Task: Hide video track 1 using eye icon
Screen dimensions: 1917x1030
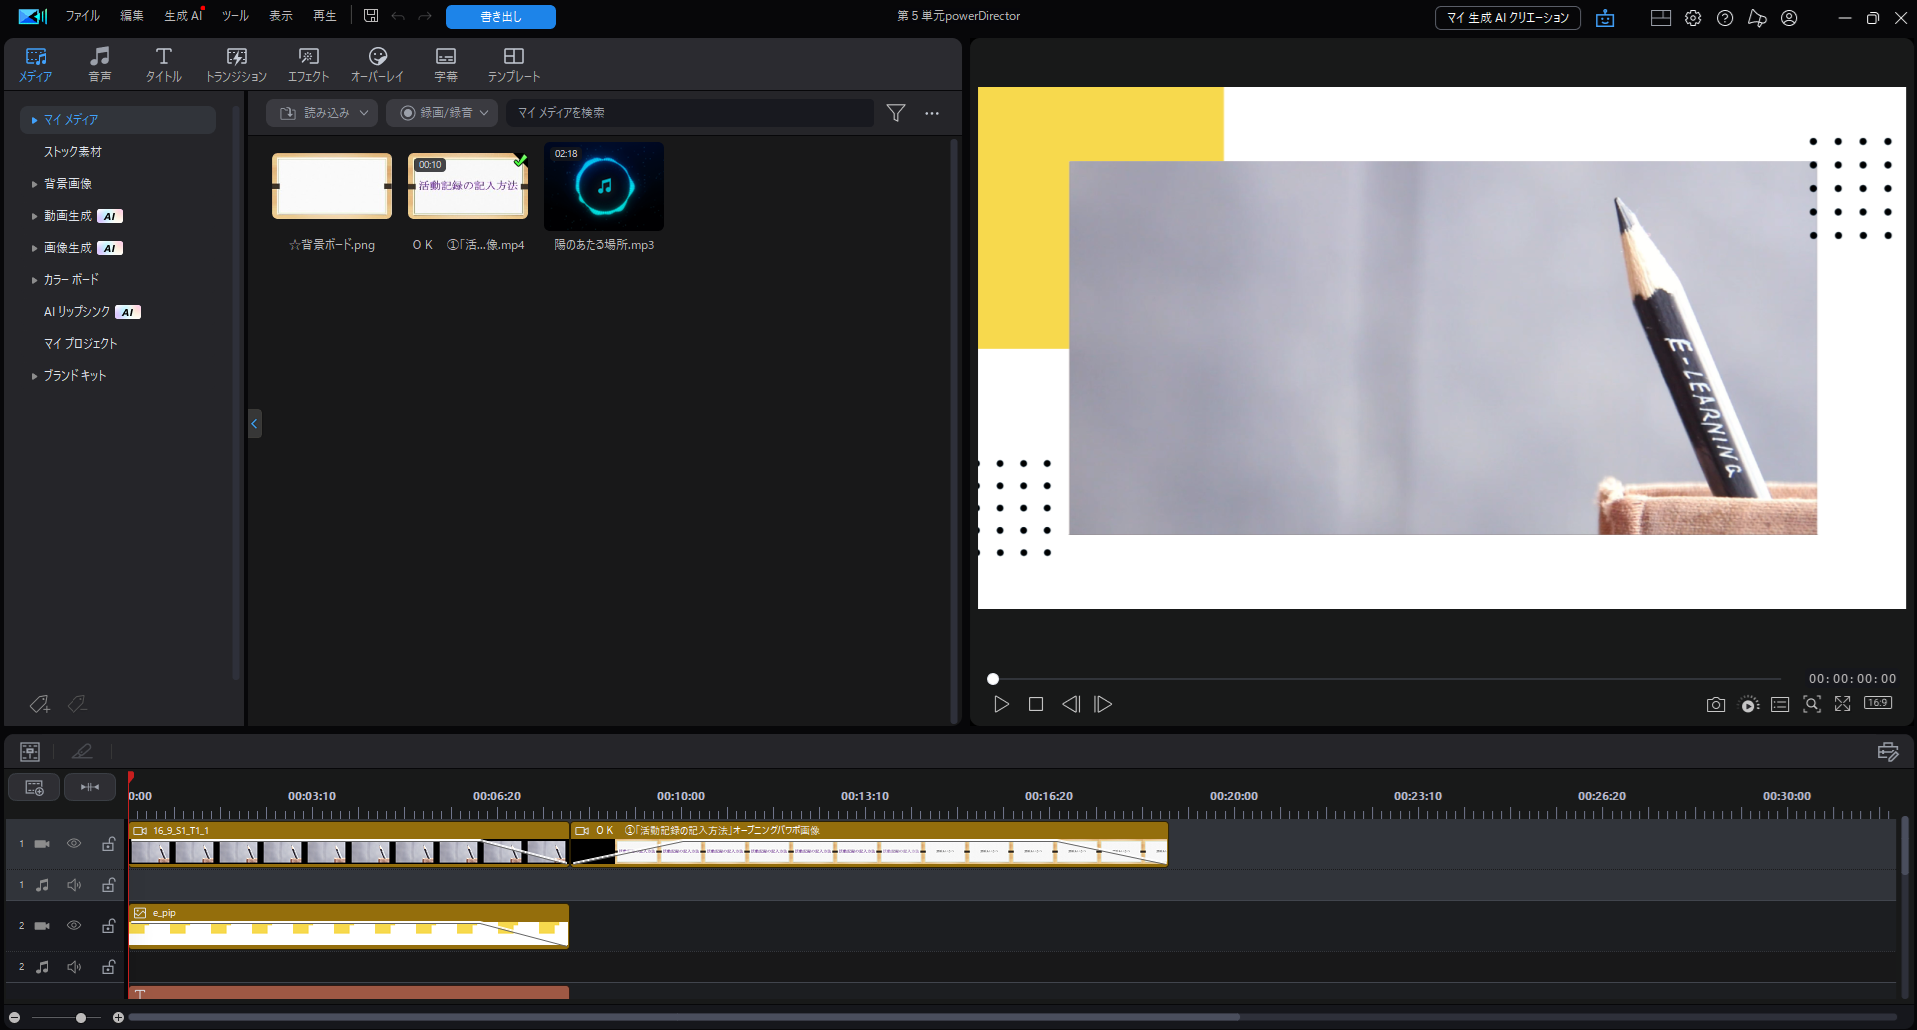Action: 74,844
